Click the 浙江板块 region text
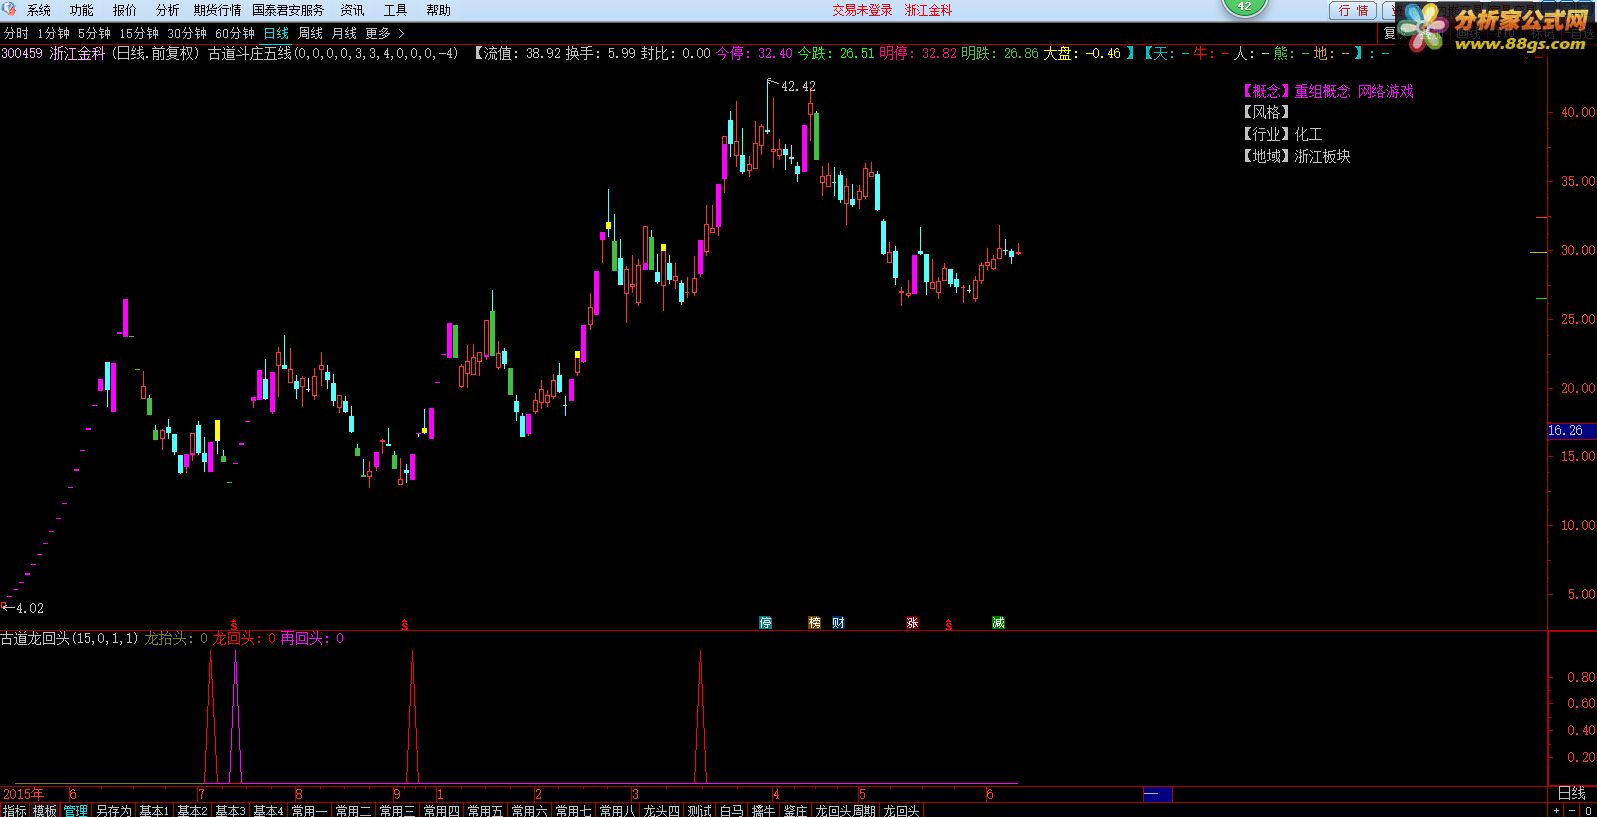The image size is (1597, 817). click(1322, 156)
